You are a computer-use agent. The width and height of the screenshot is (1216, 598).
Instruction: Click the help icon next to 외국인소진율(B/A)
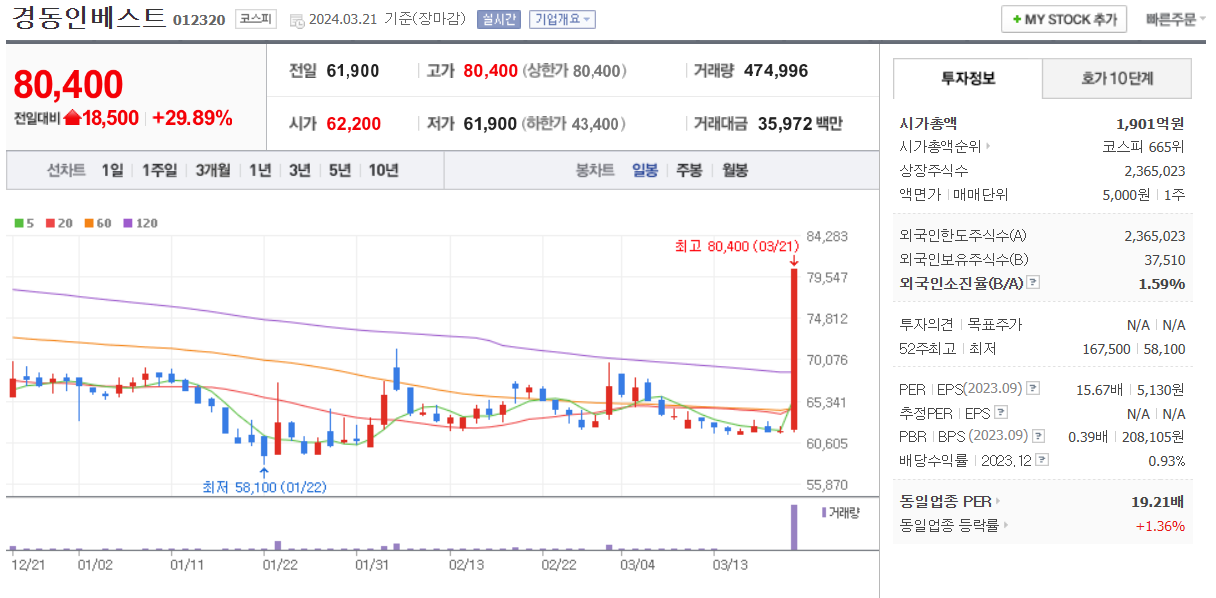[x=1034, y=283]
